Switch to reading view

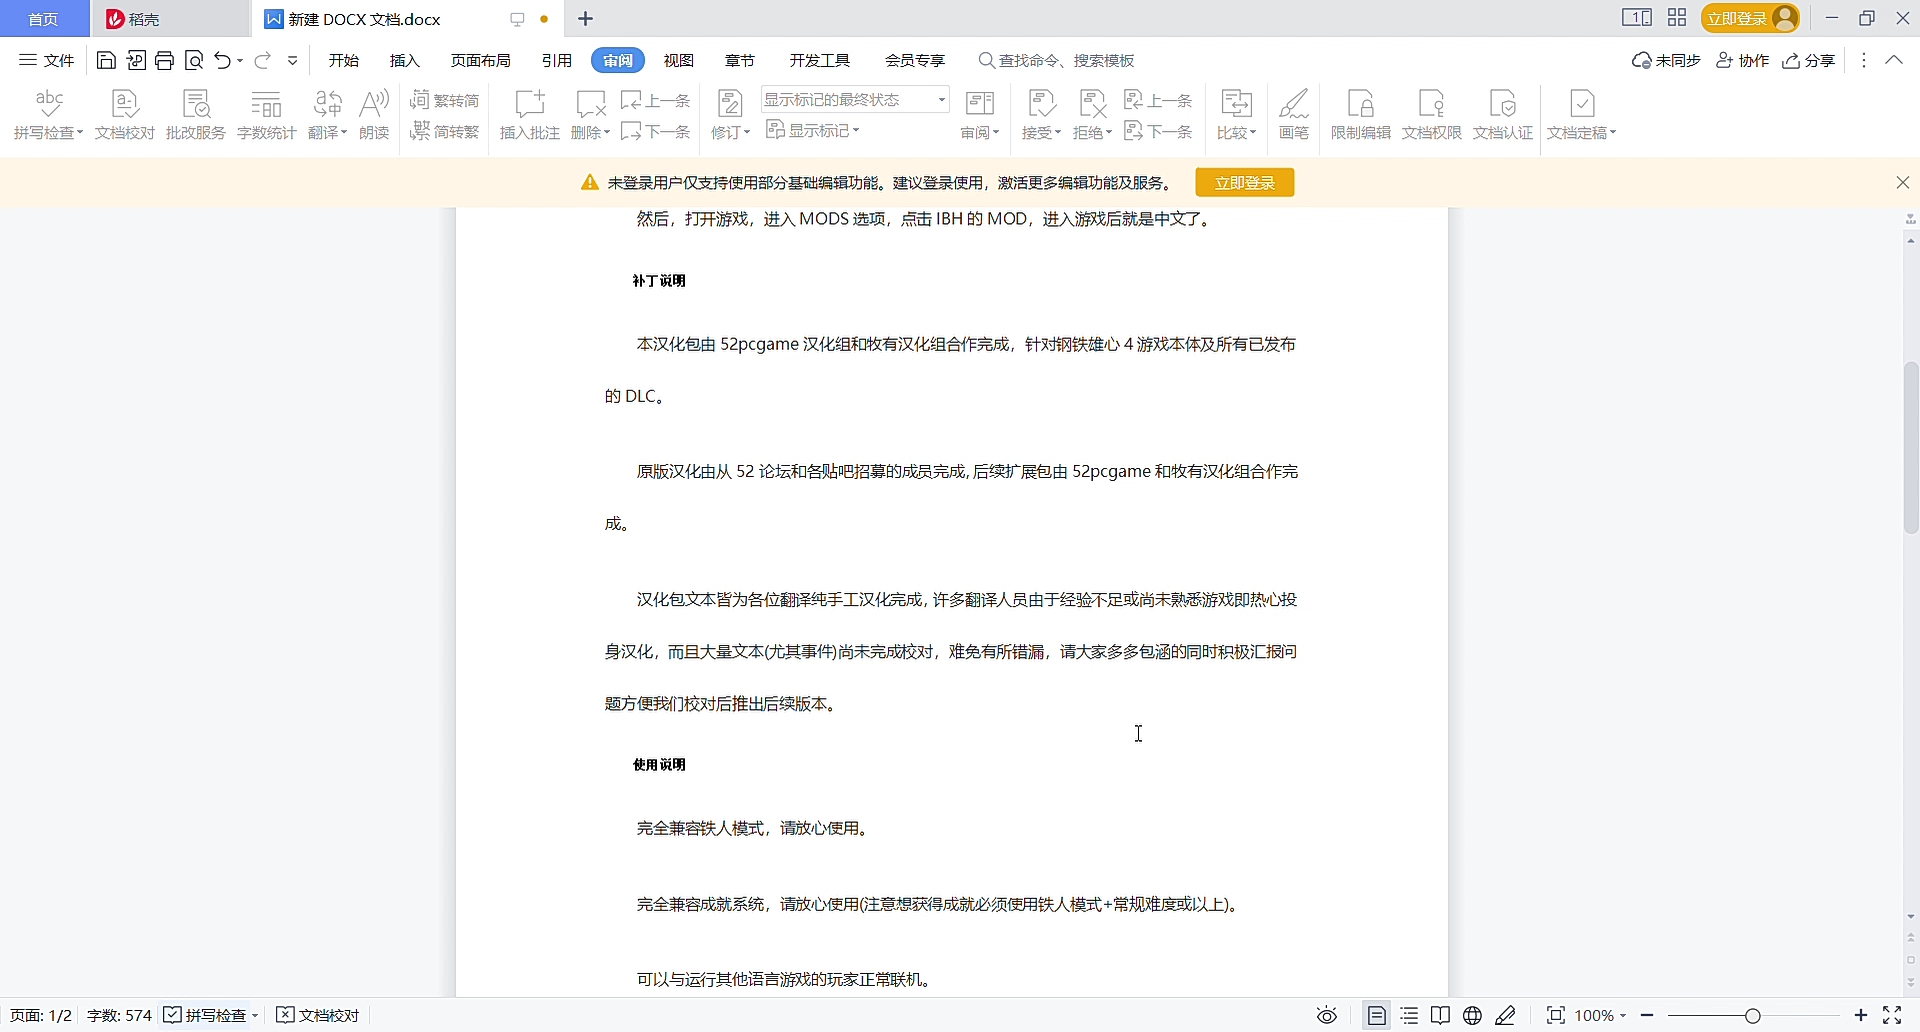point(1441,1016)
